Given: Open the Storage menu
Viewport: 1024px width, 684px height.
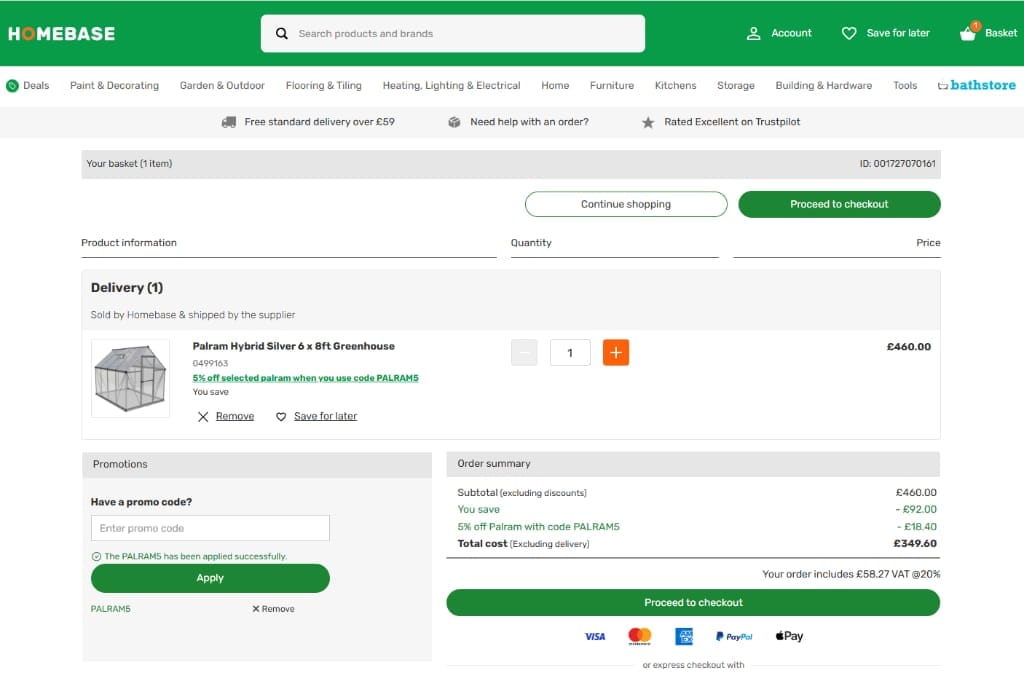Looking at the screenshot, I should [x=735, y=86].
